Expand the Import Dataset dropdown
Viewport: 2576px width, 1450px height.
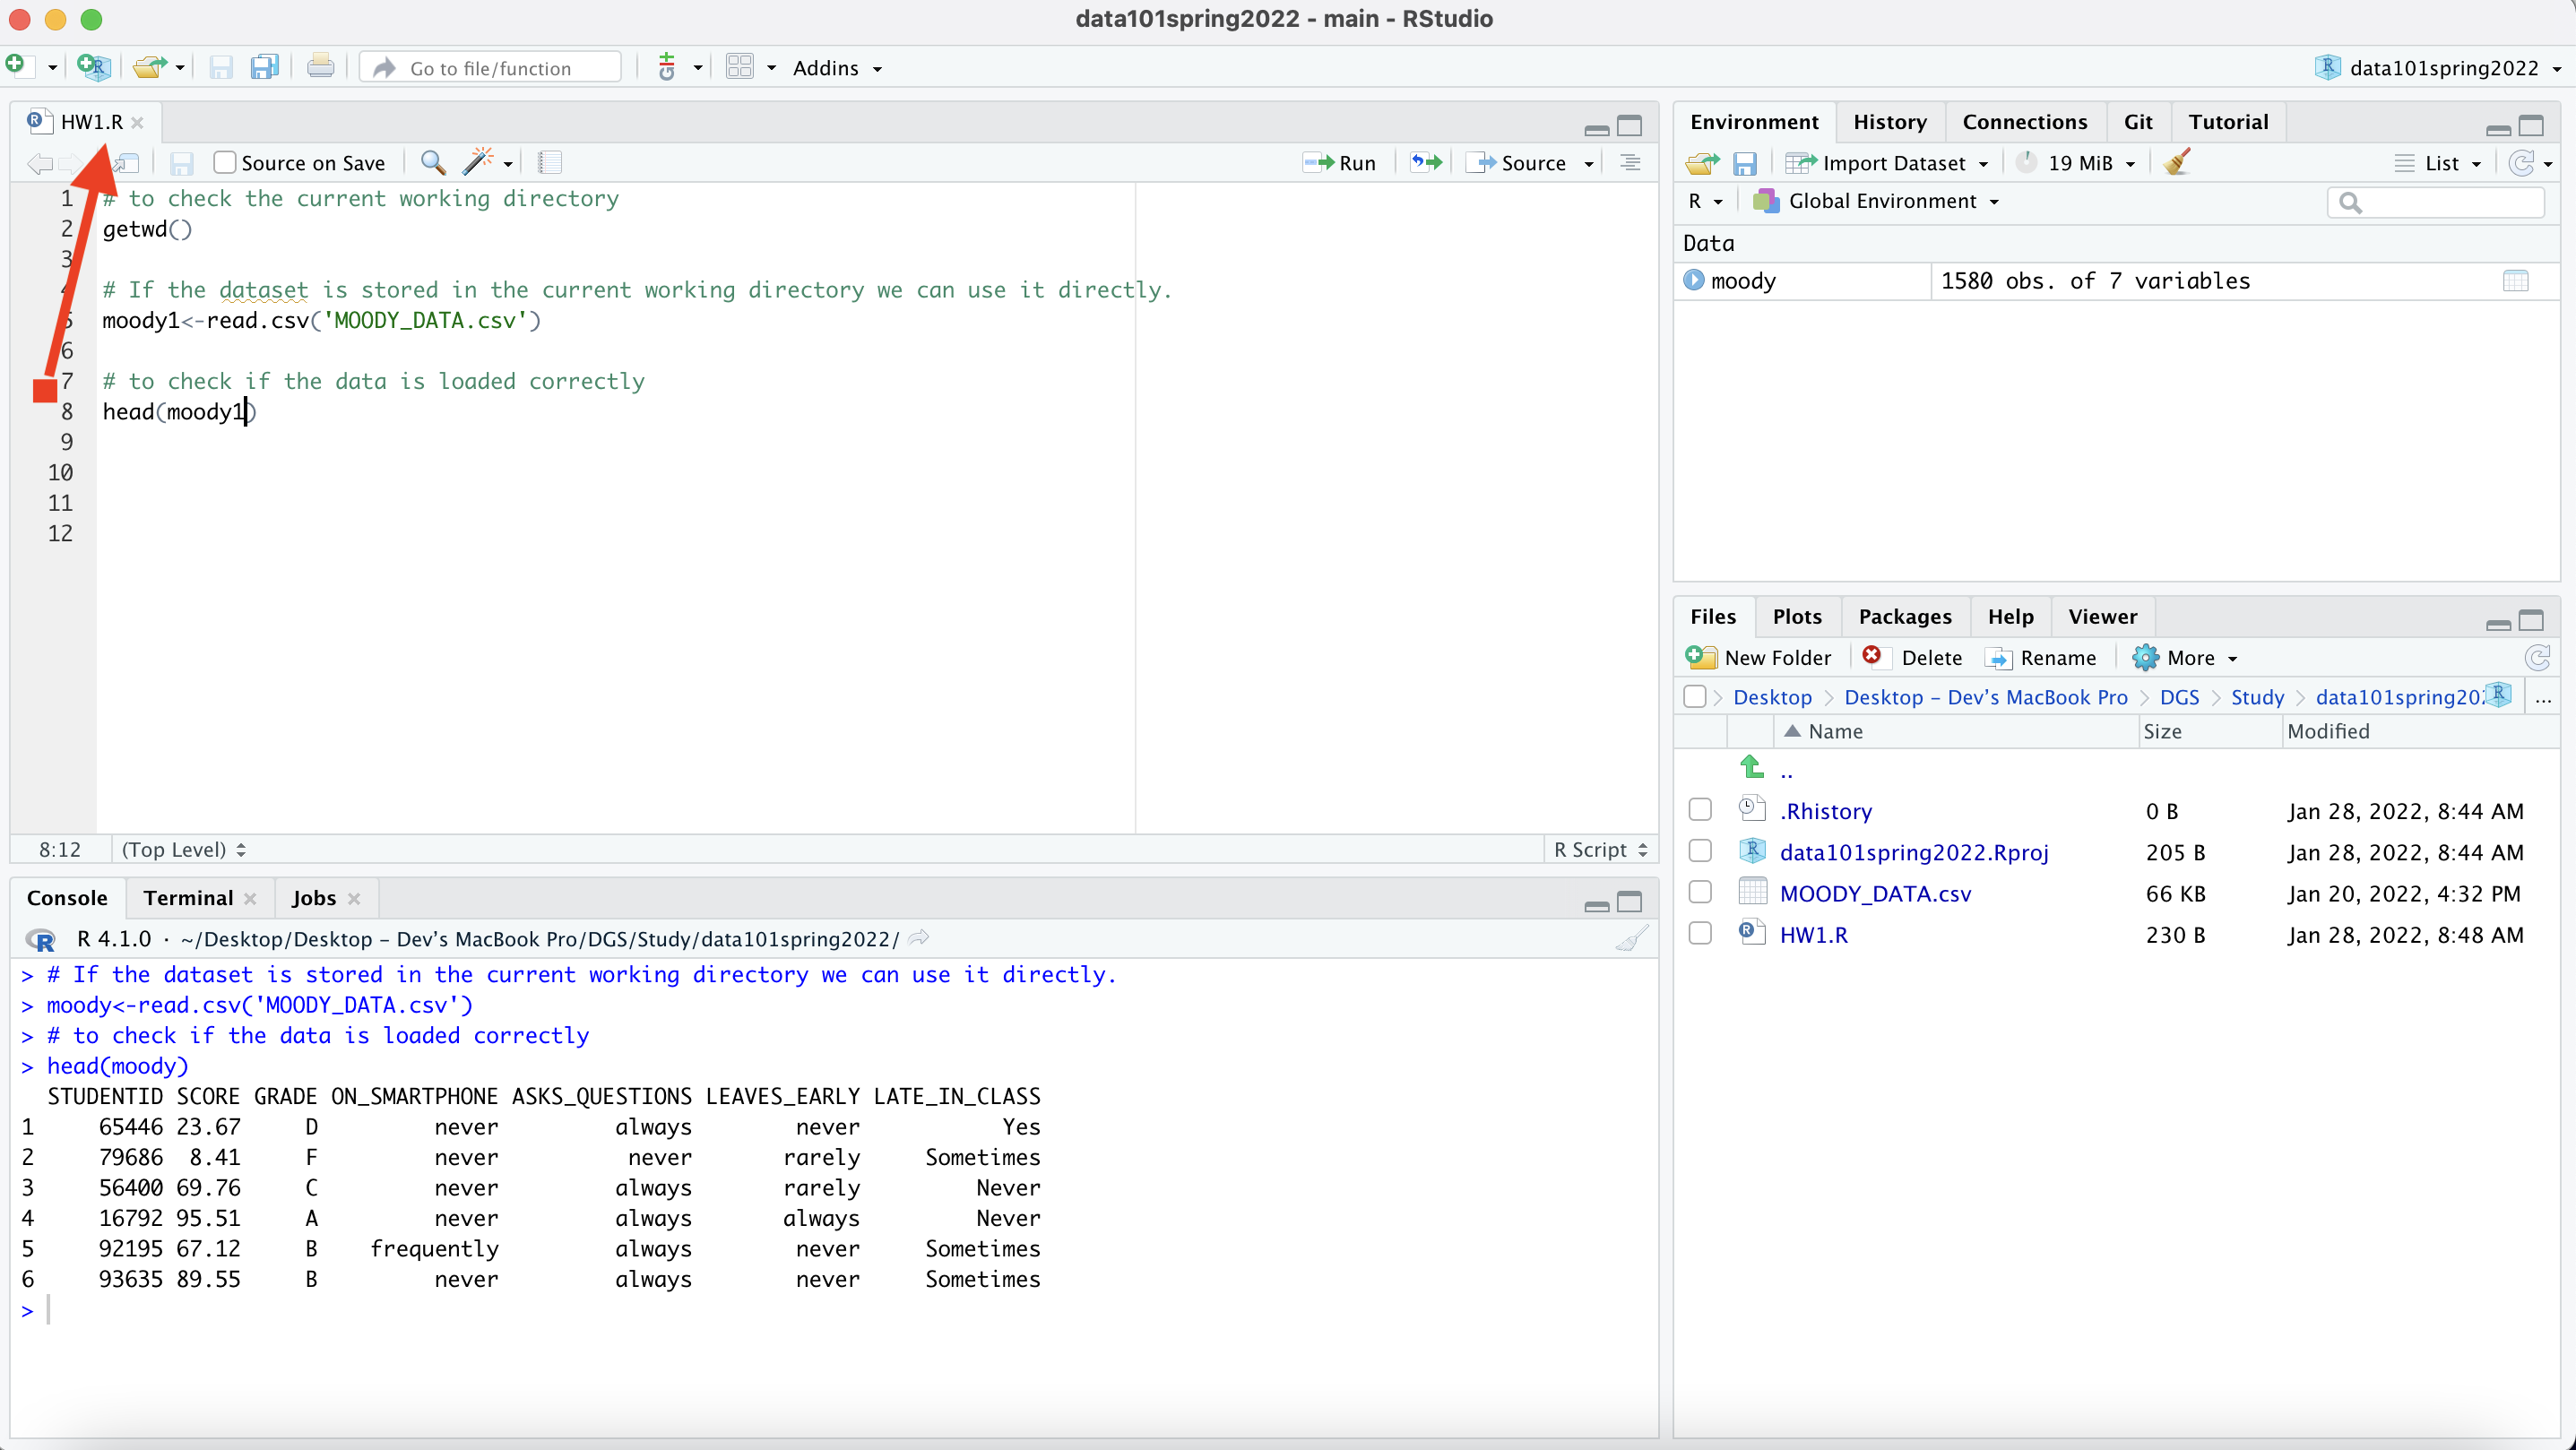pyautogui.click(x=1893, y=163)
